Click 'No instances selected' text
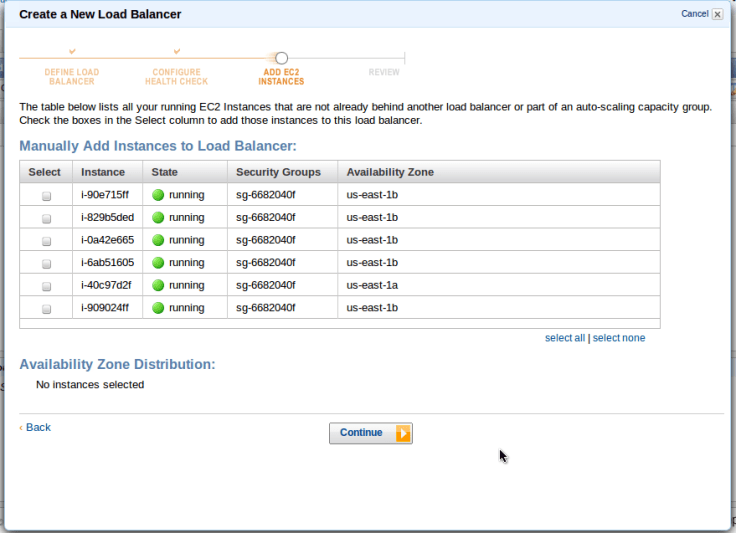Viewport: 736px width, 533px height. (x=90, y=385)
